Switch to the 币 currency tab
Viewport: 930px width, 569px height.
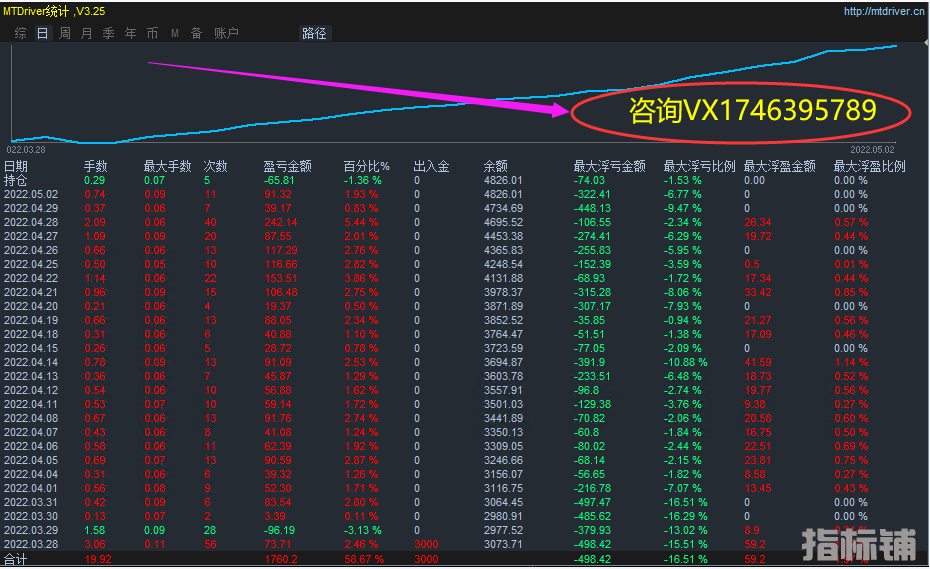152,33
